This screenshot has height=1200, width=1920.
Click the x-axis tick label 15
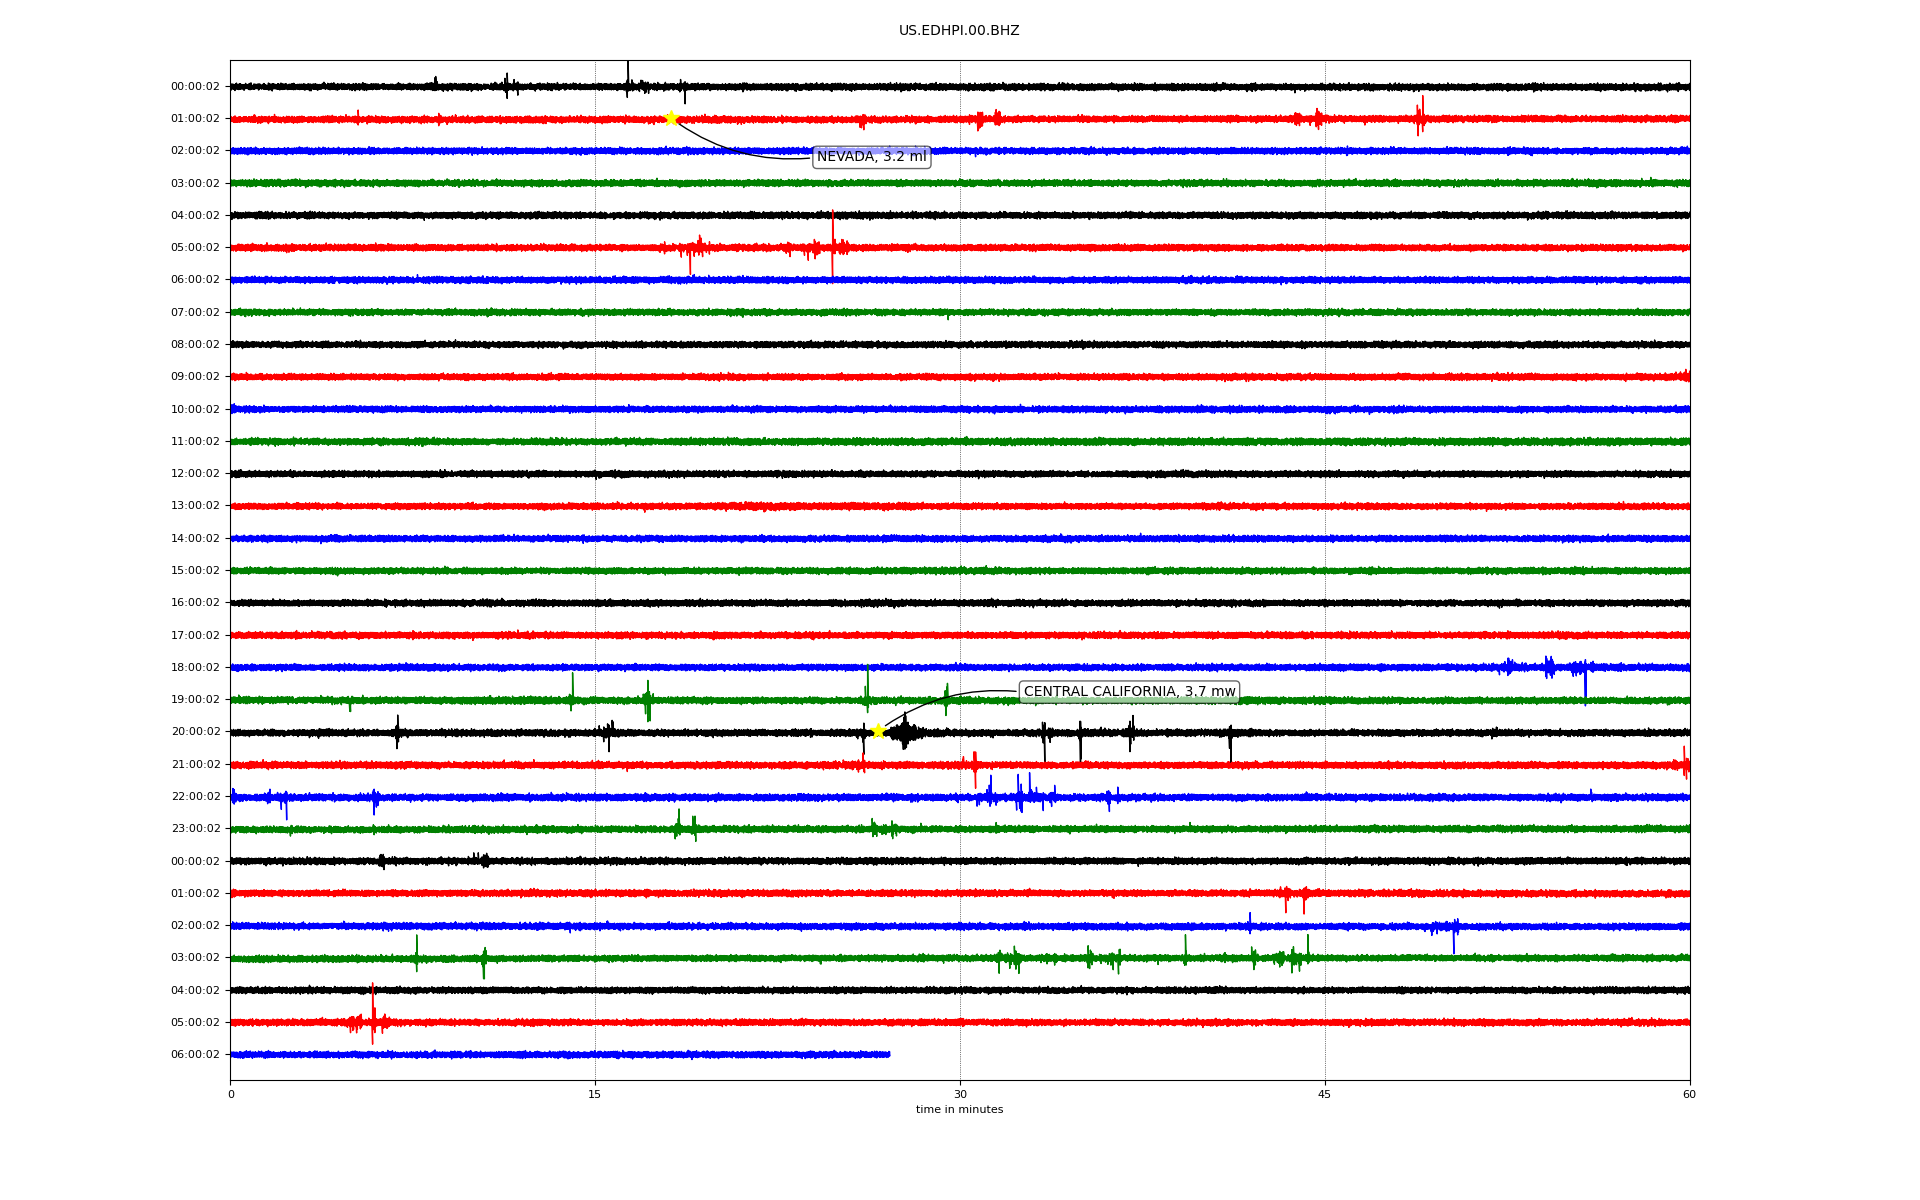595,1094
